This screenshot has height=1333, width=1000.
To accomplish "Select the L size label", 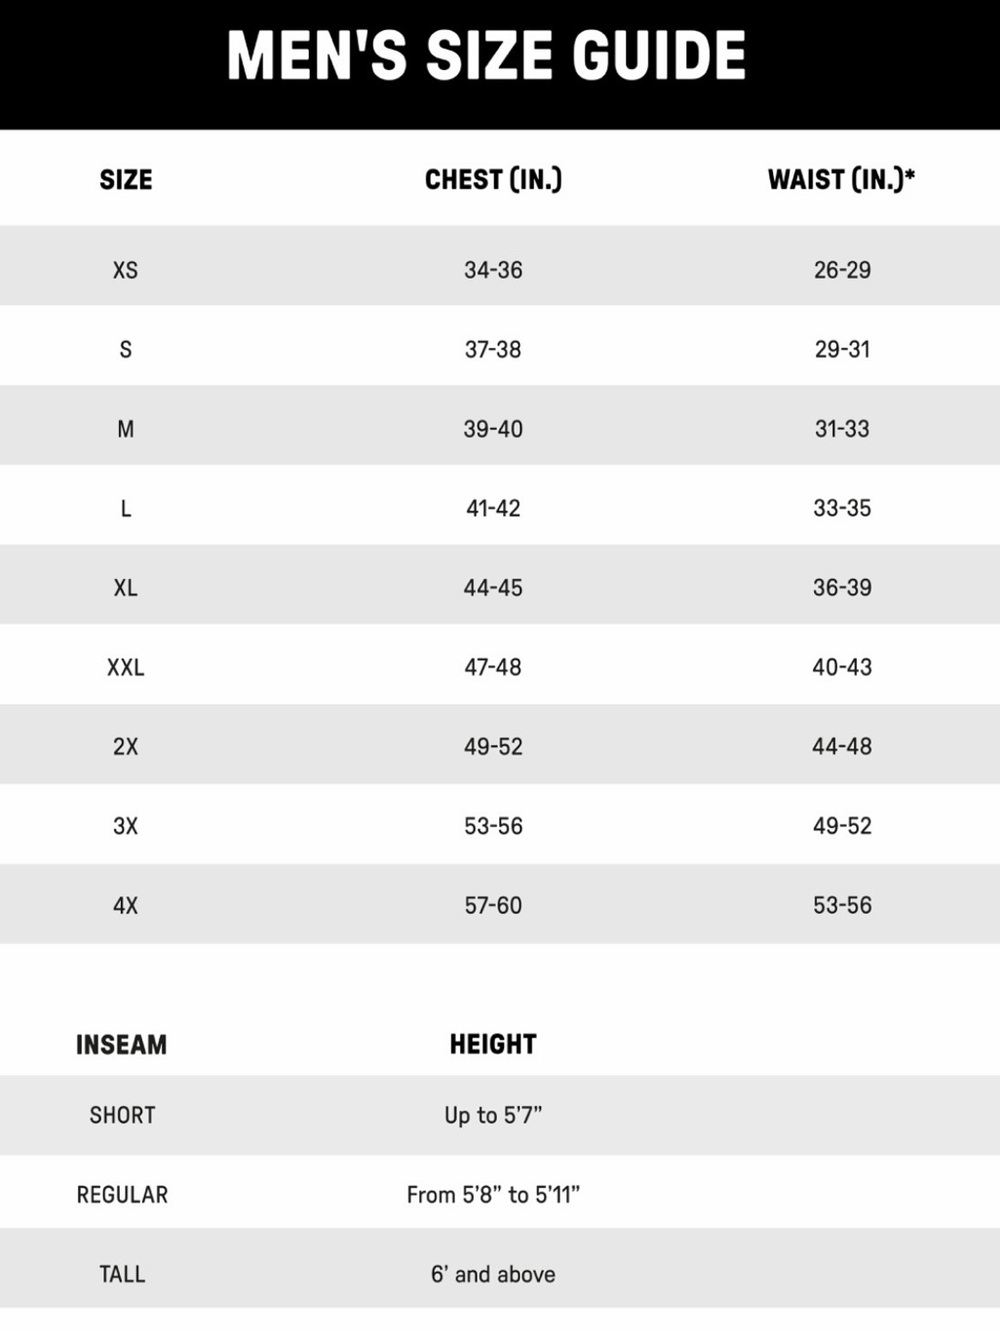I will coord(126,509).
